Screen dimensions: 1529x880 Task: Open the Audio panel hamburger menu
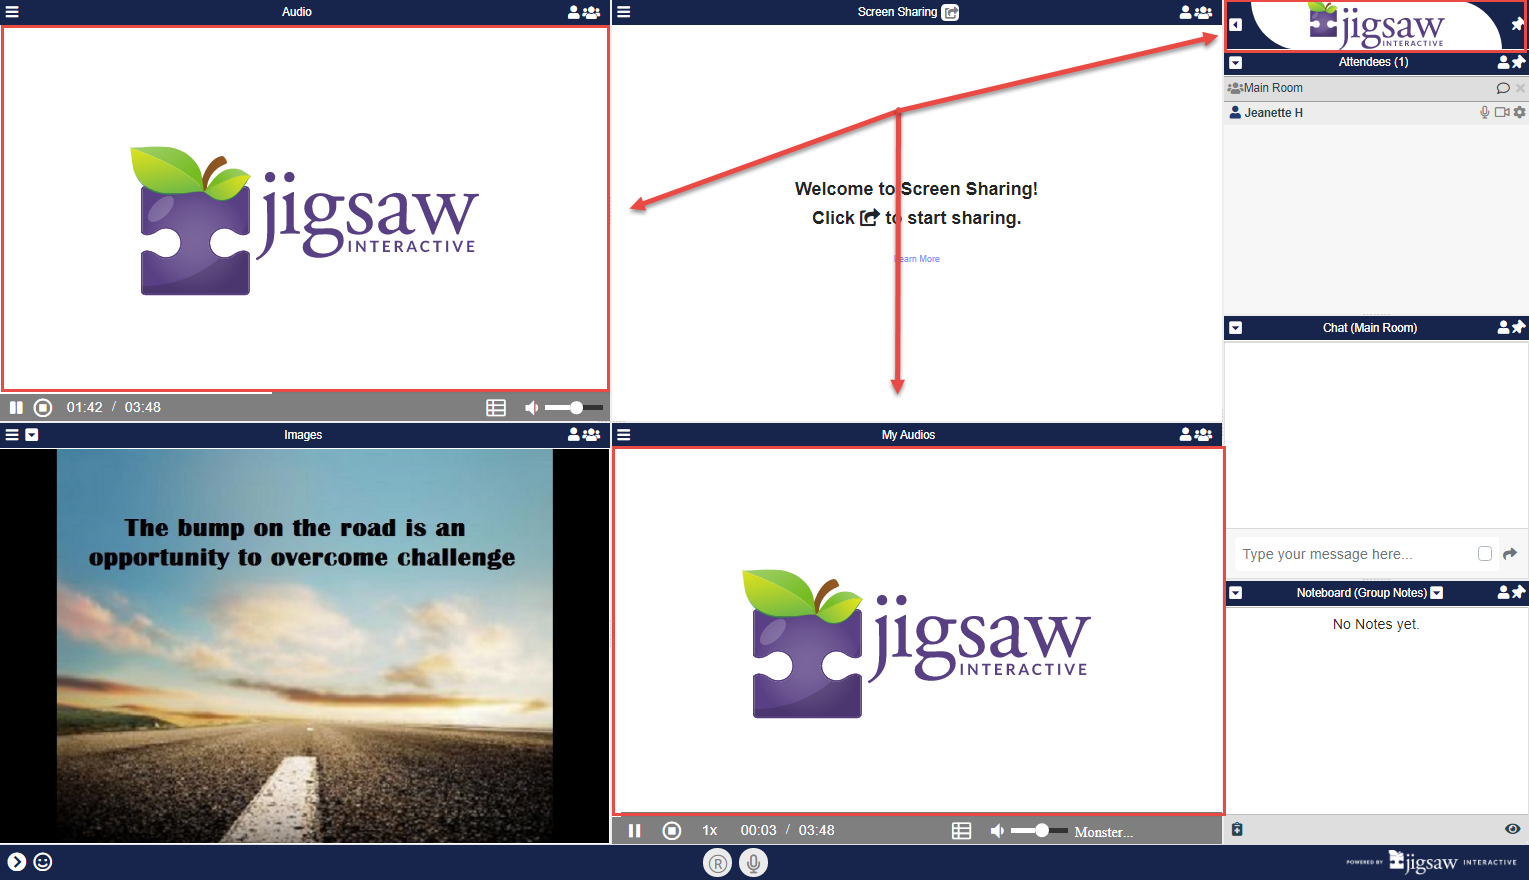(12, 12)
